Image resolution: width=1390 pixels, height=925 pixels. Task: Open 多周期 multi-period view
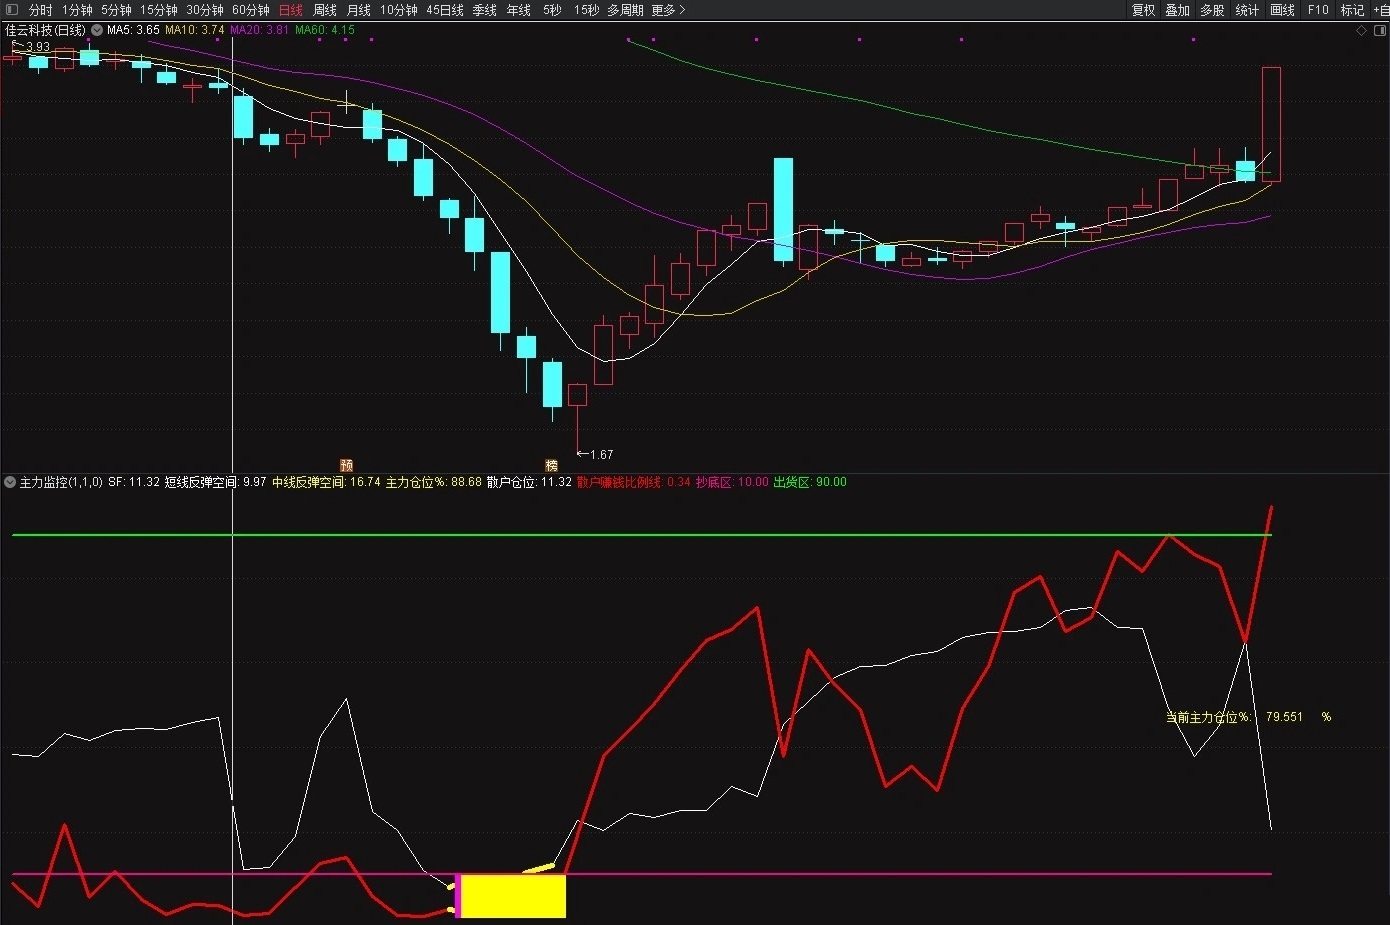pyautogui.click(x=626, y=10)
